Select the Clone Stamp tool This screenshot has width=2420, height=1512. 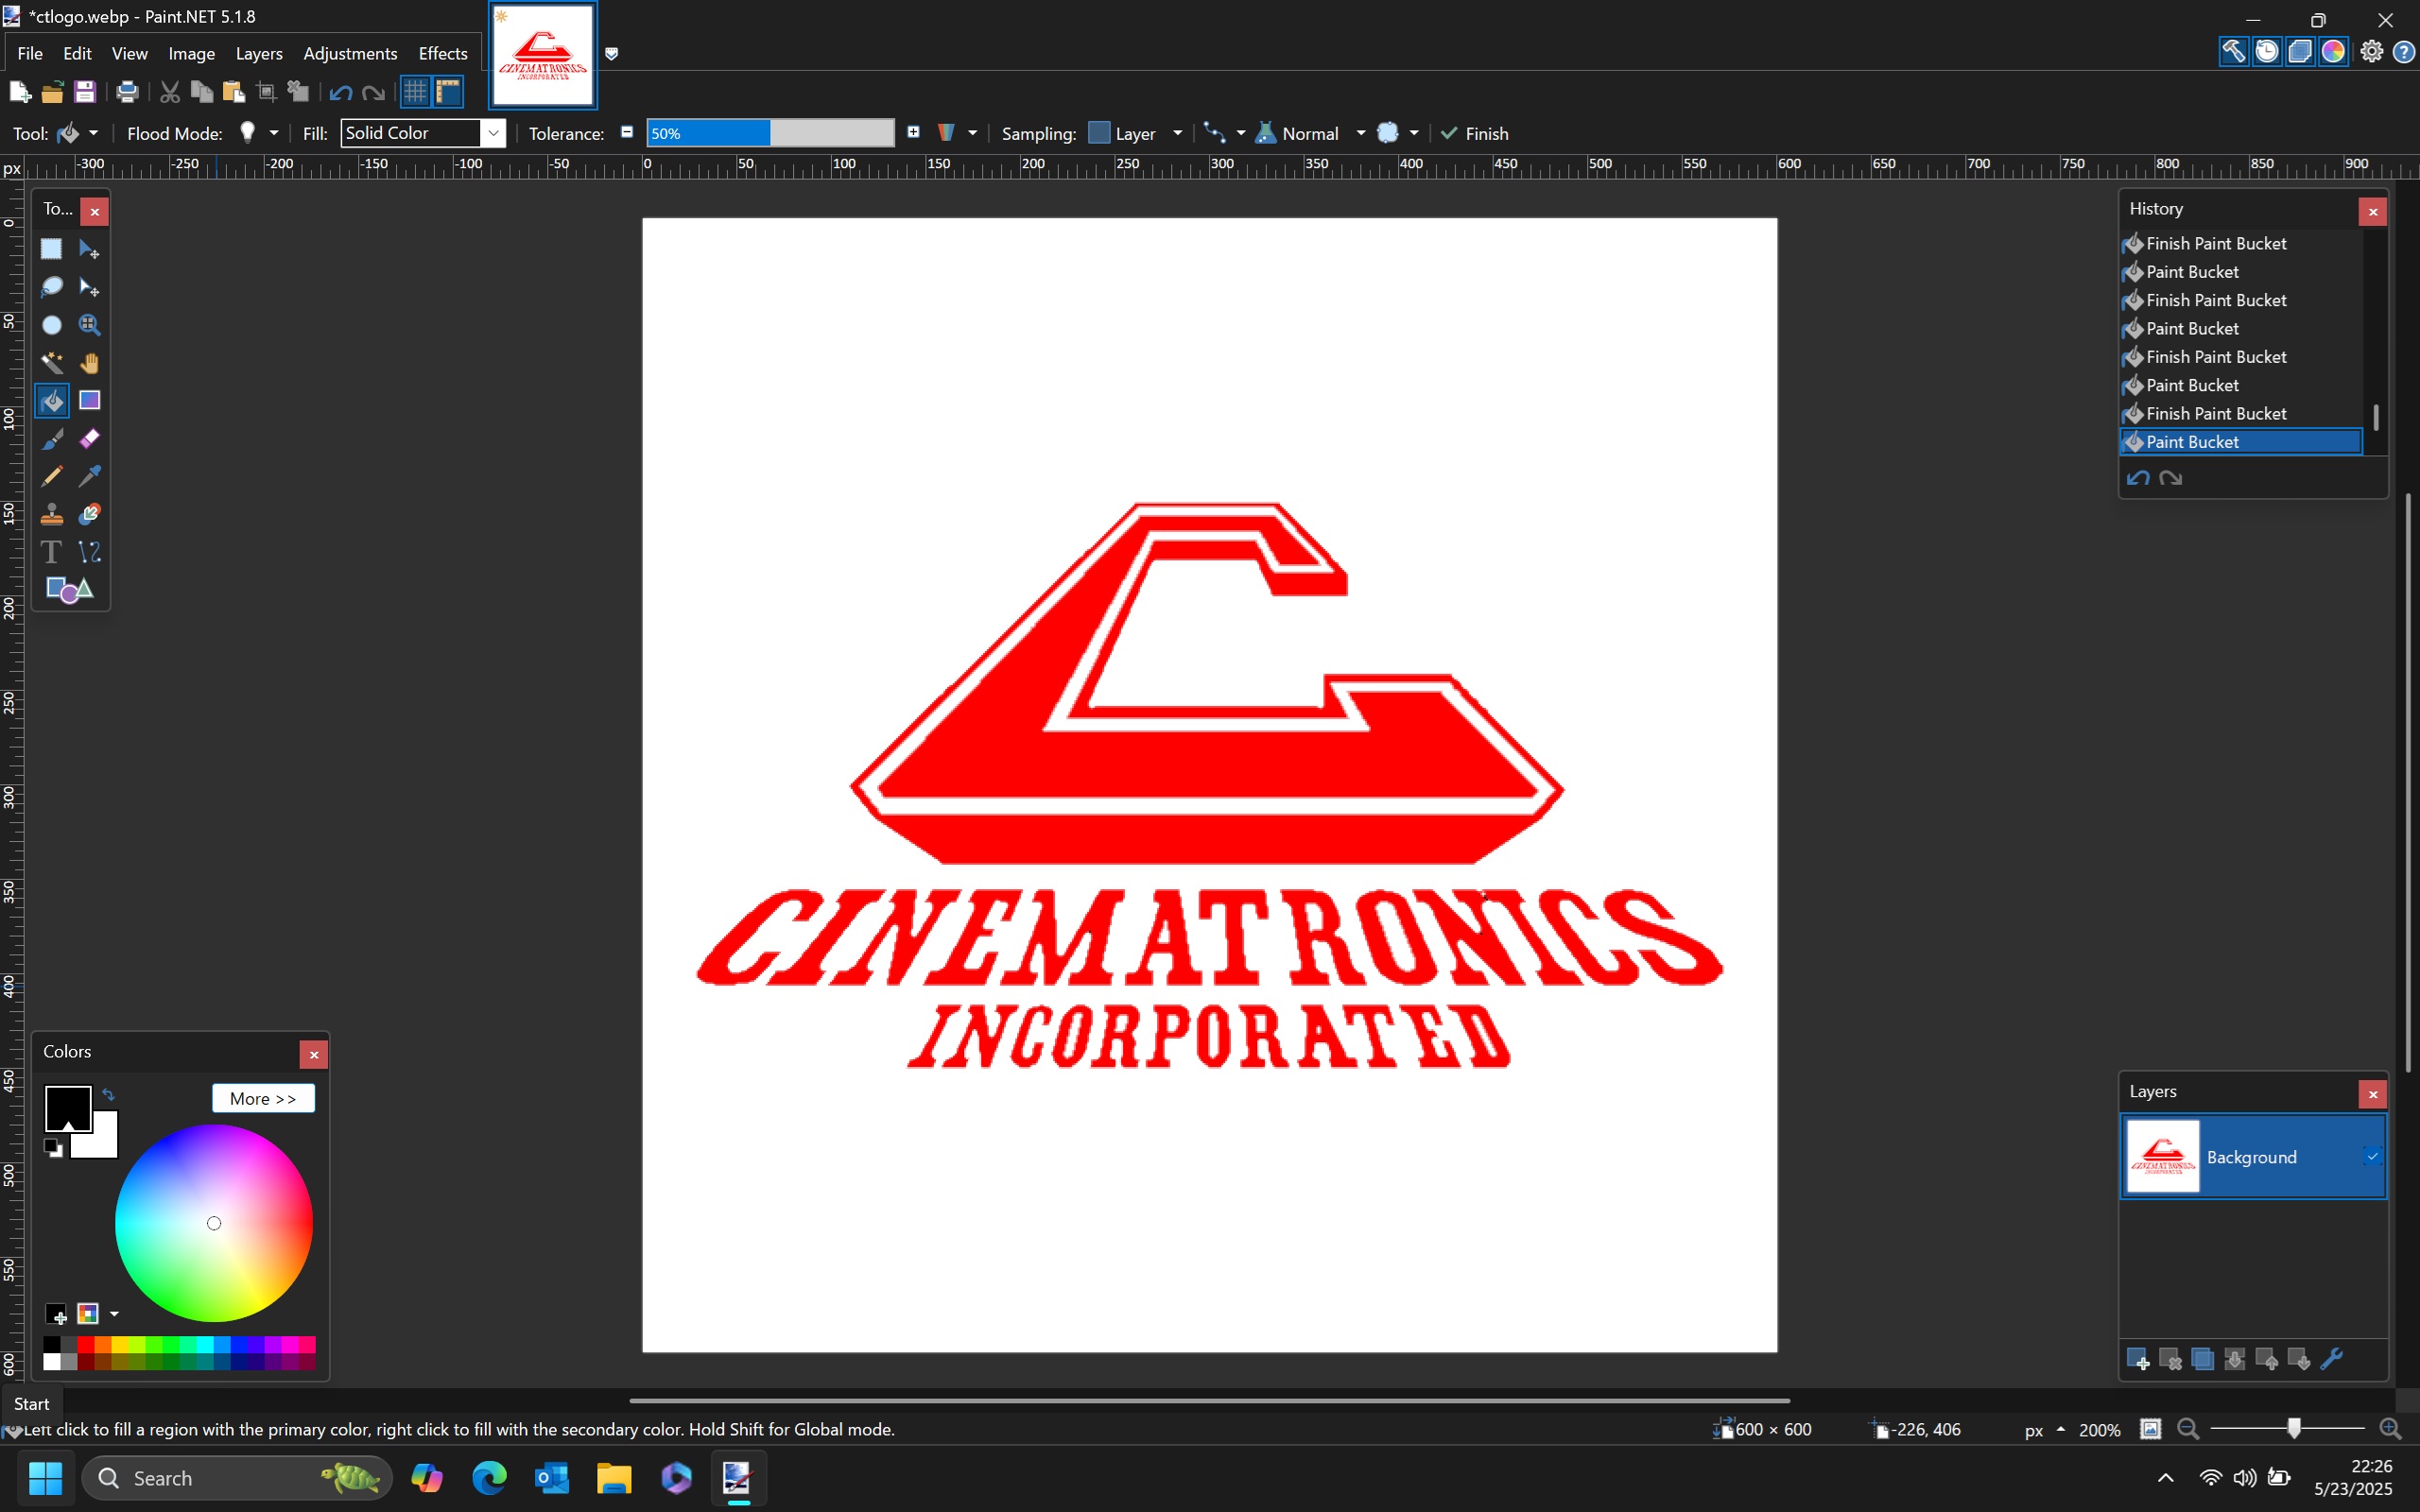[x=51, y=514]
